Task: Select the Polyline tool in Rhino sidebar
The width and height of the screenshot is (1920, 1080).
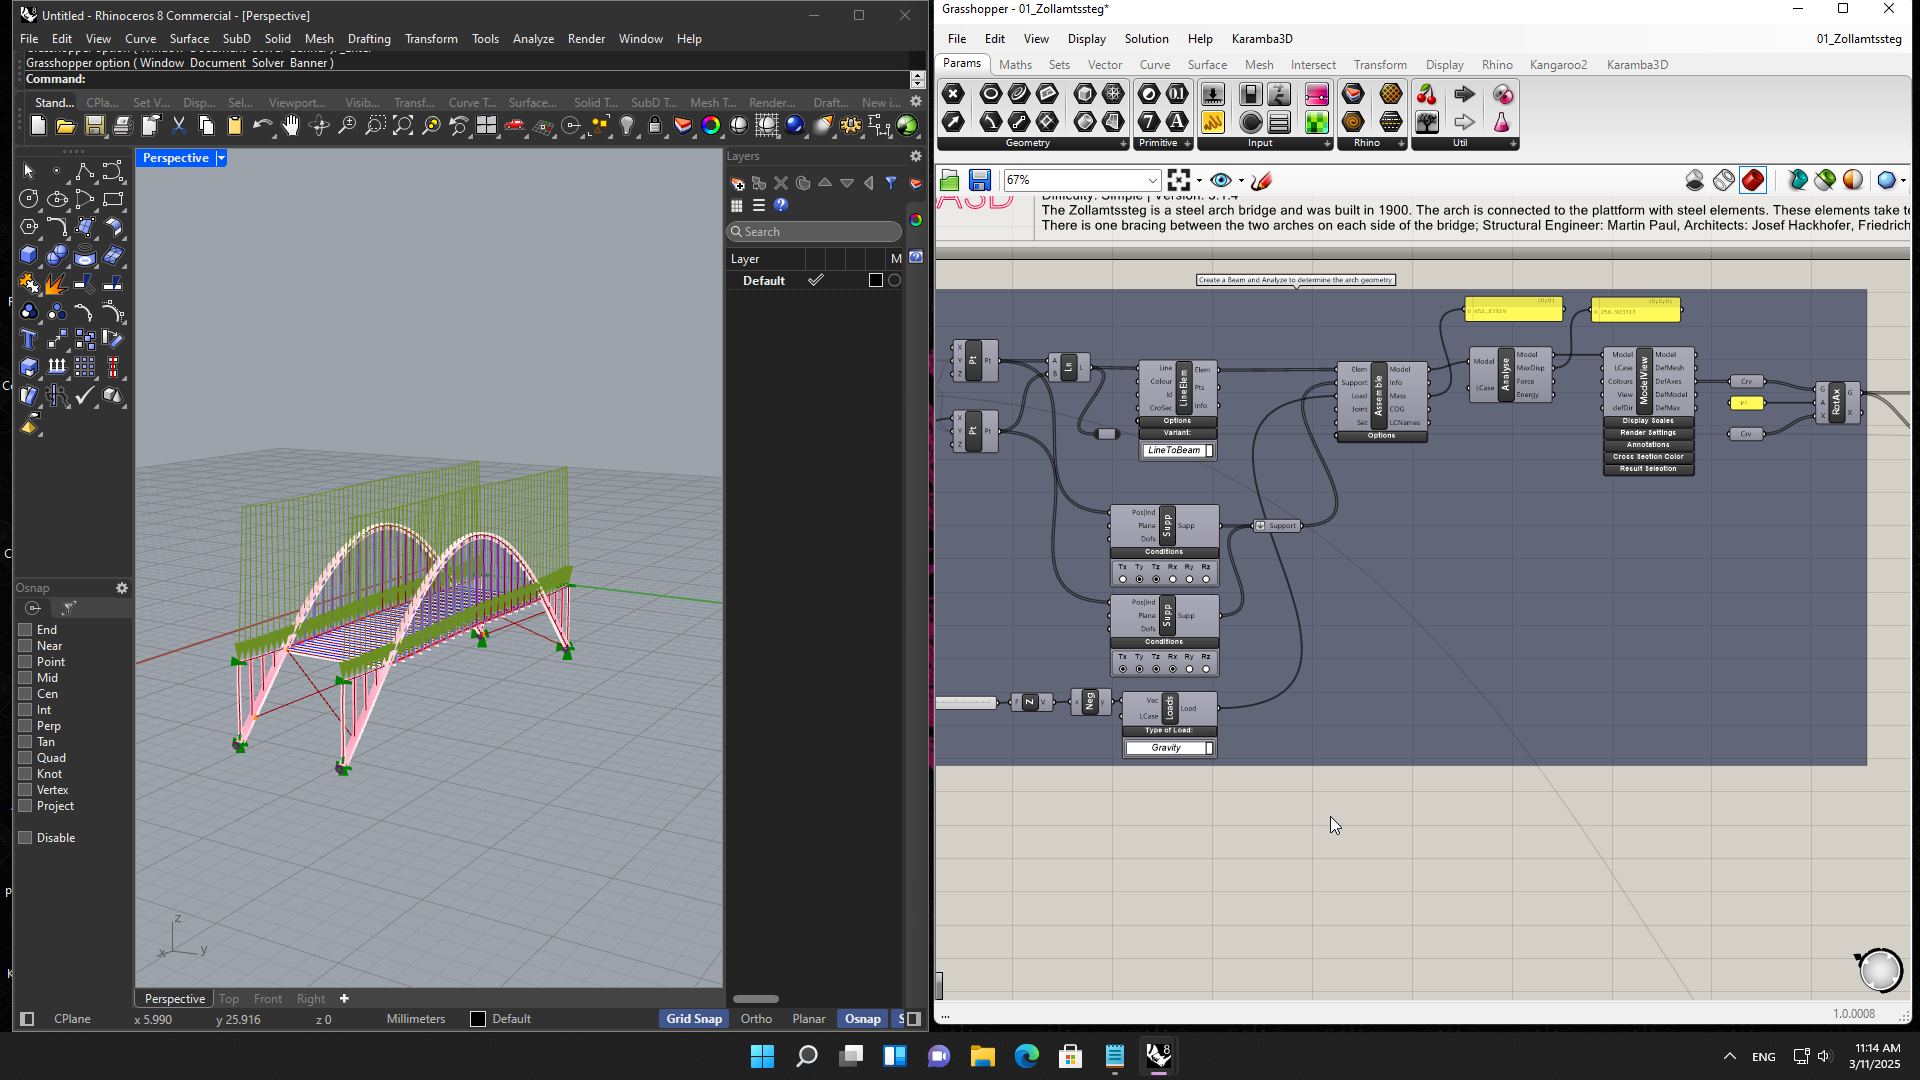Action: click(85, 171)
